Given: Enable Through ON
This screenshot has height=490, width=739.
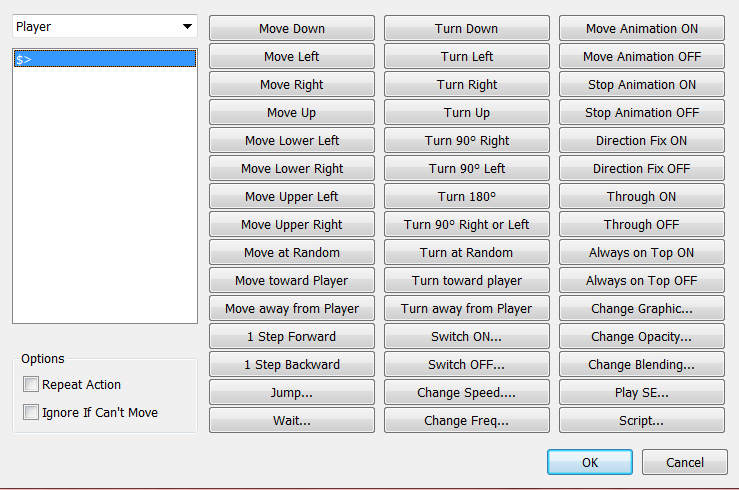Looking at the screenshot, I should [x=641, y=196].
